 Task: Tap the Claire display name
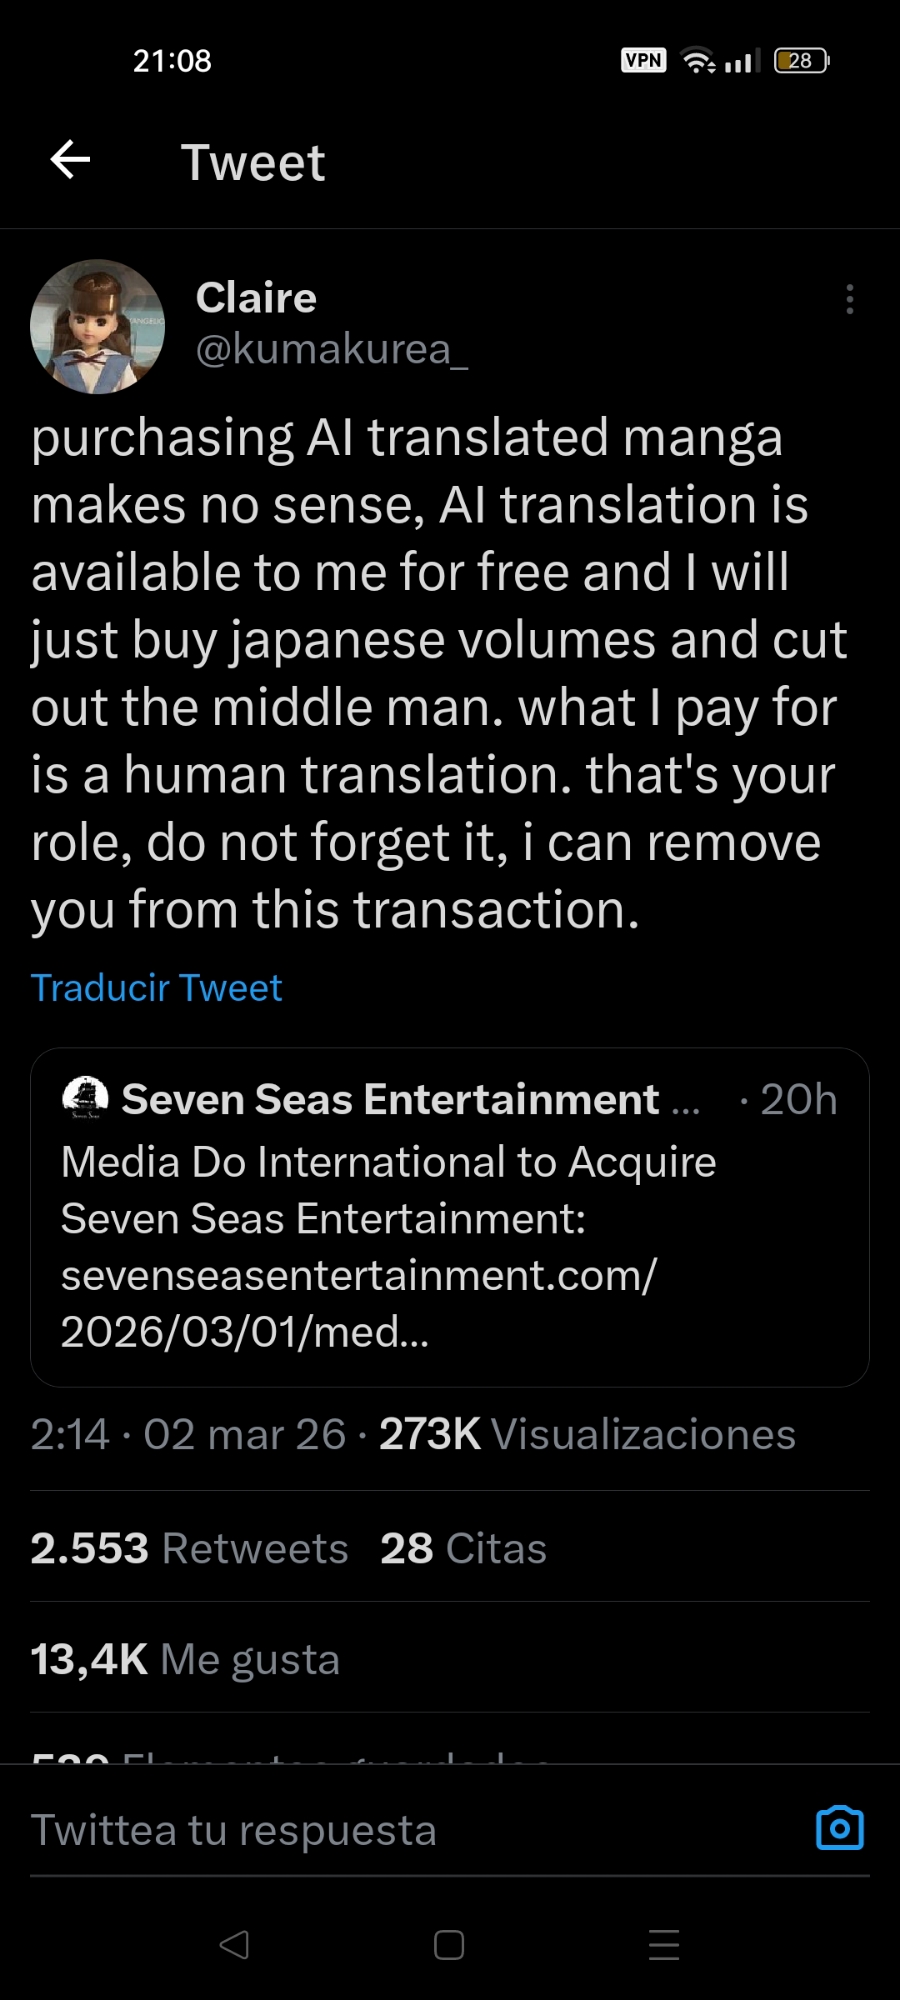coord(256,298)
